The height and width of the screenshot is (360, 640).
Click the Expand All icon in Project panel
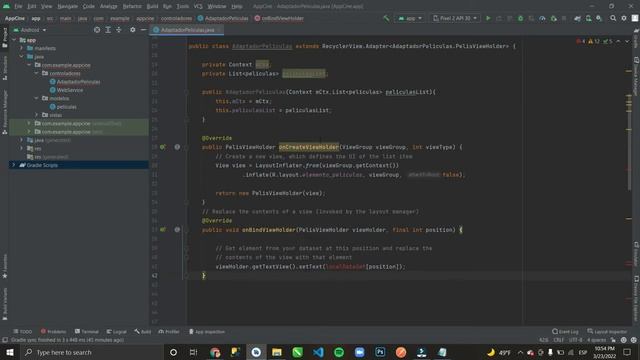pos(108,30)
